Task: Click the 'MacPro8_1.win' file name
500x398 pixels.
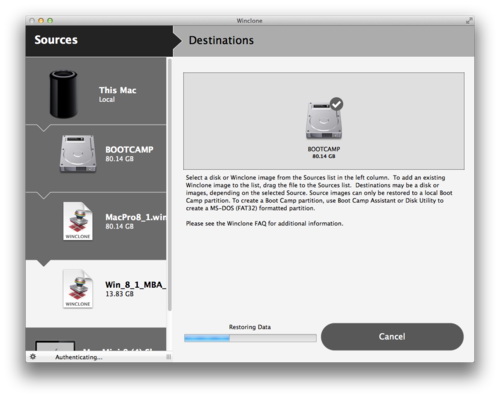Action: click(136, 217)
